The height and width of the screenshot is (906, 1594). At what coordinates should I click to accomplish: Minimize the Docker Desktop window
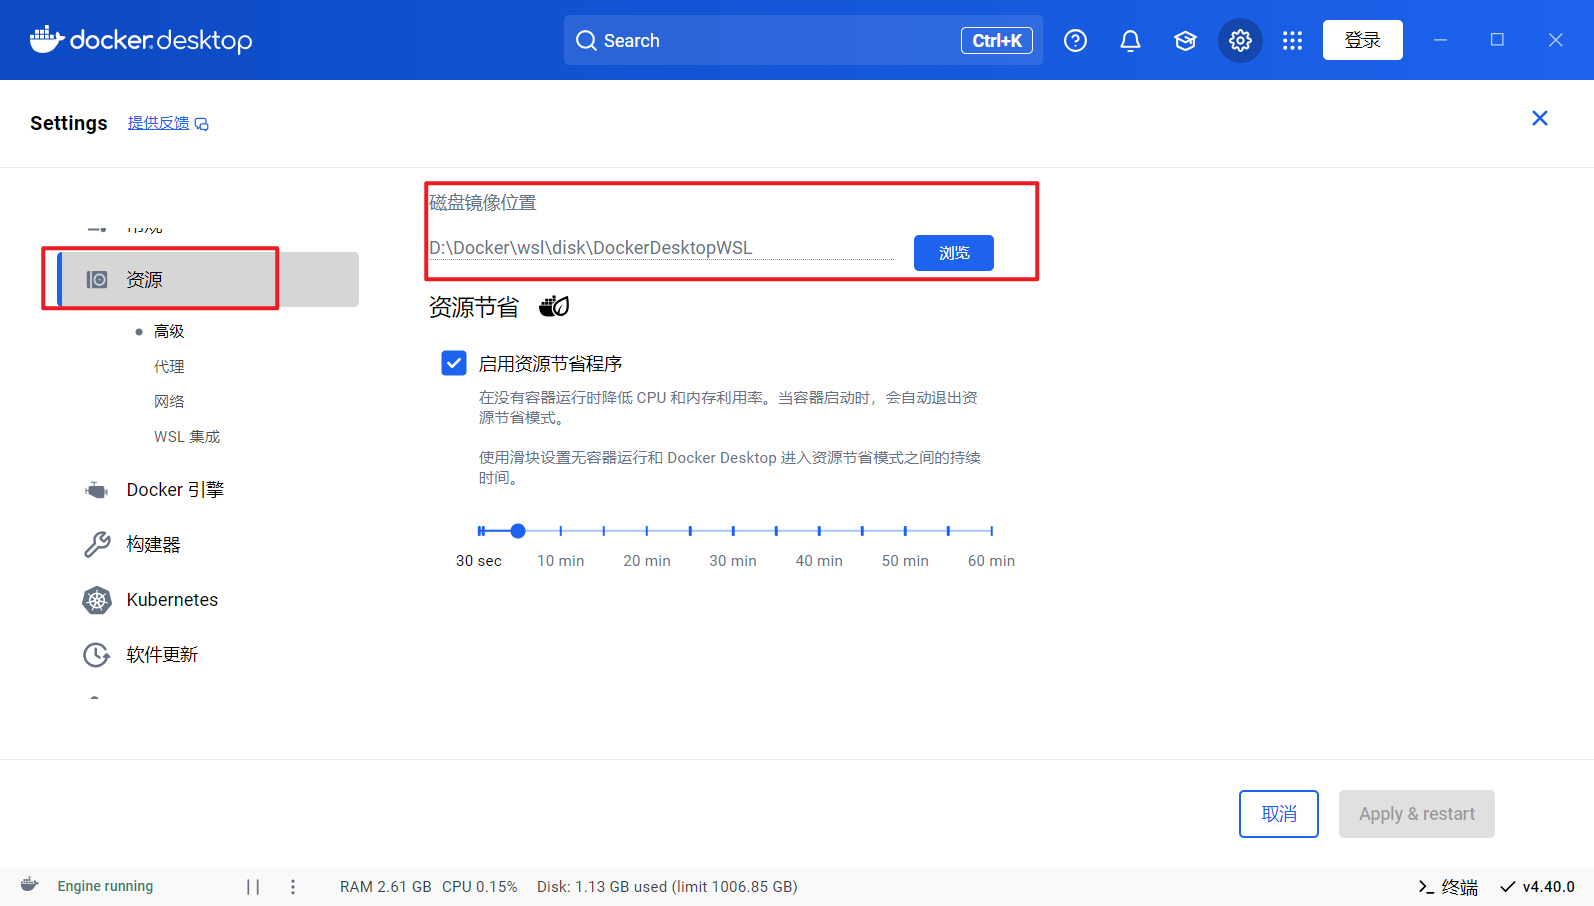[1440, 40]
